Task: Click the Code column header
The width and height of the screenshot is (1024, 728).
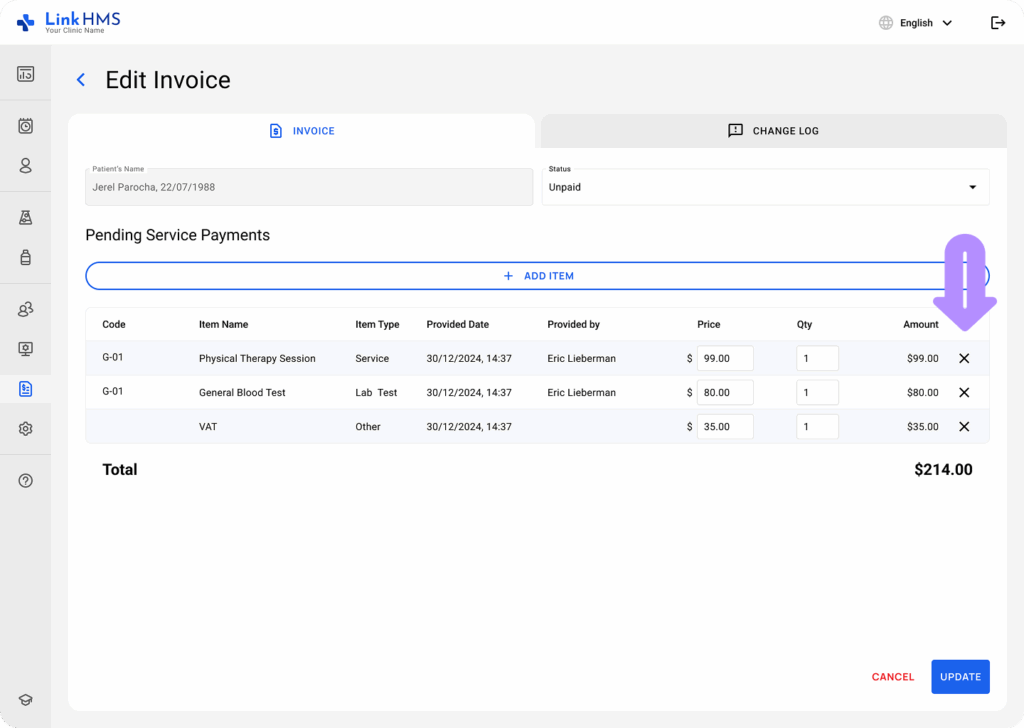Action: coord(114,324)
